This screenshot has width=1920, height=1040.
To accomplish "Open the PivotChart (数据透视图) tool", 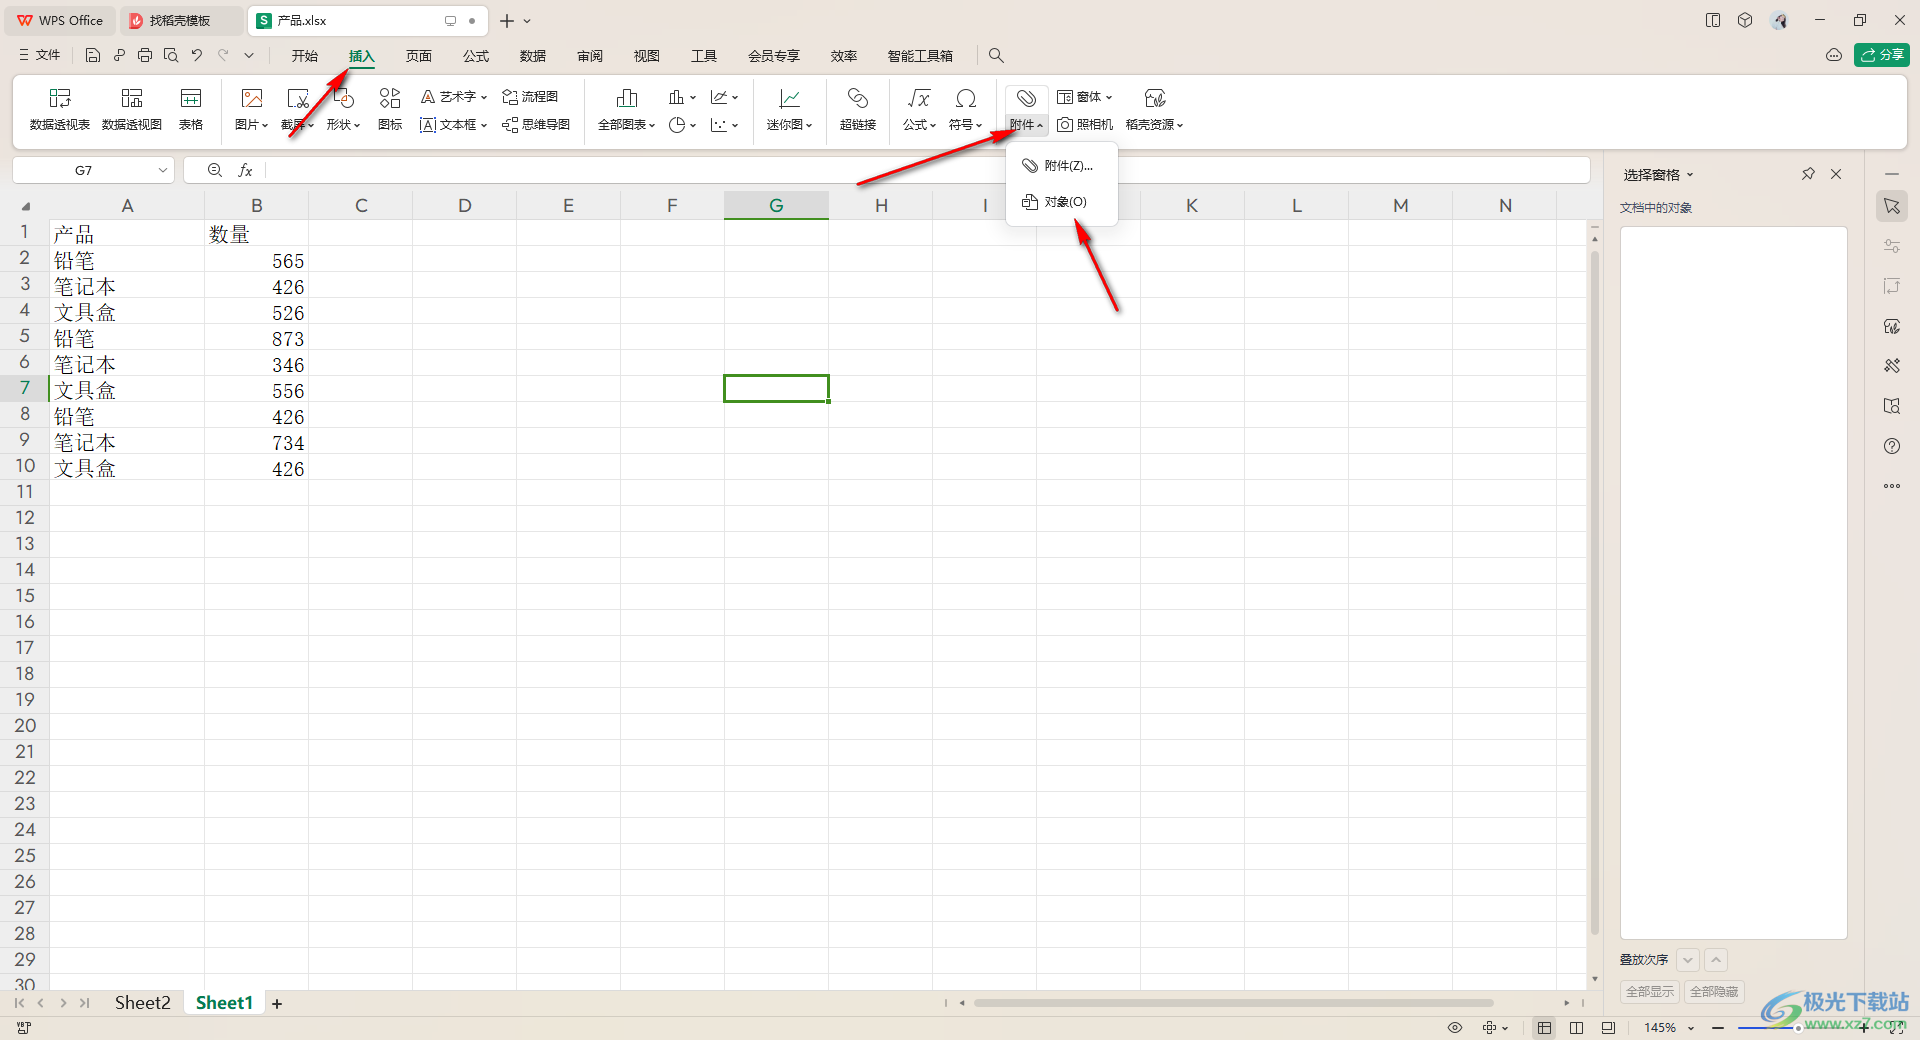I will tap(132, 108).
